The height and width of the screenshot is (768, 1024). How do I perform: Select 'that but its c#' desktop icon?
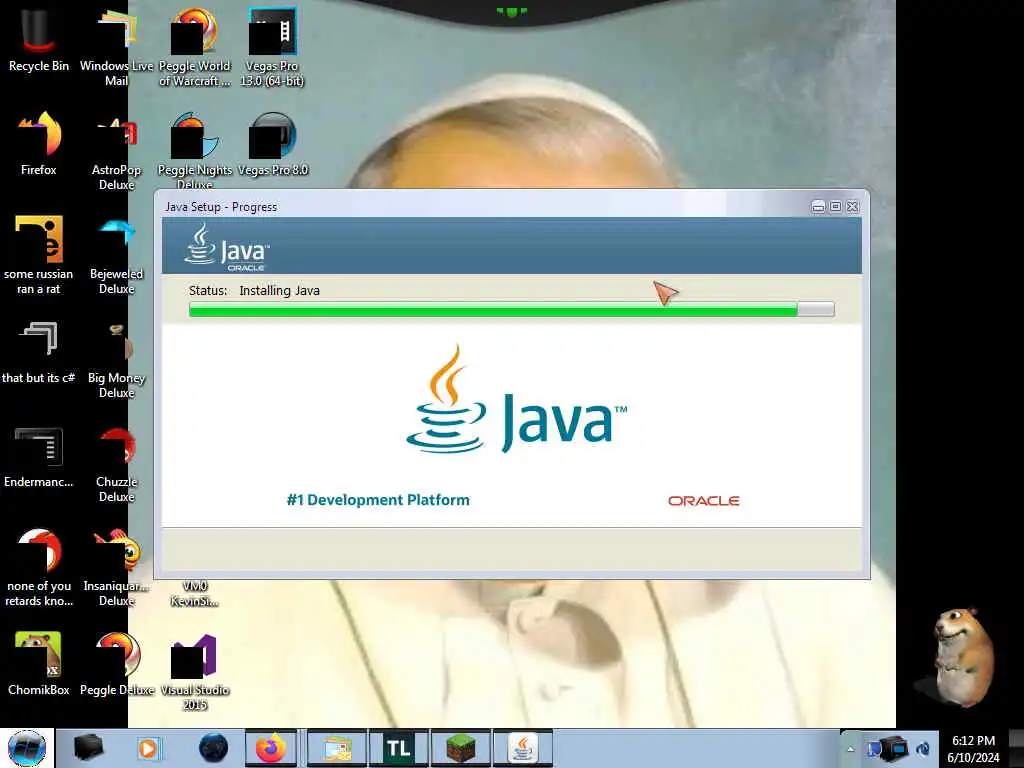click(39, 353)
